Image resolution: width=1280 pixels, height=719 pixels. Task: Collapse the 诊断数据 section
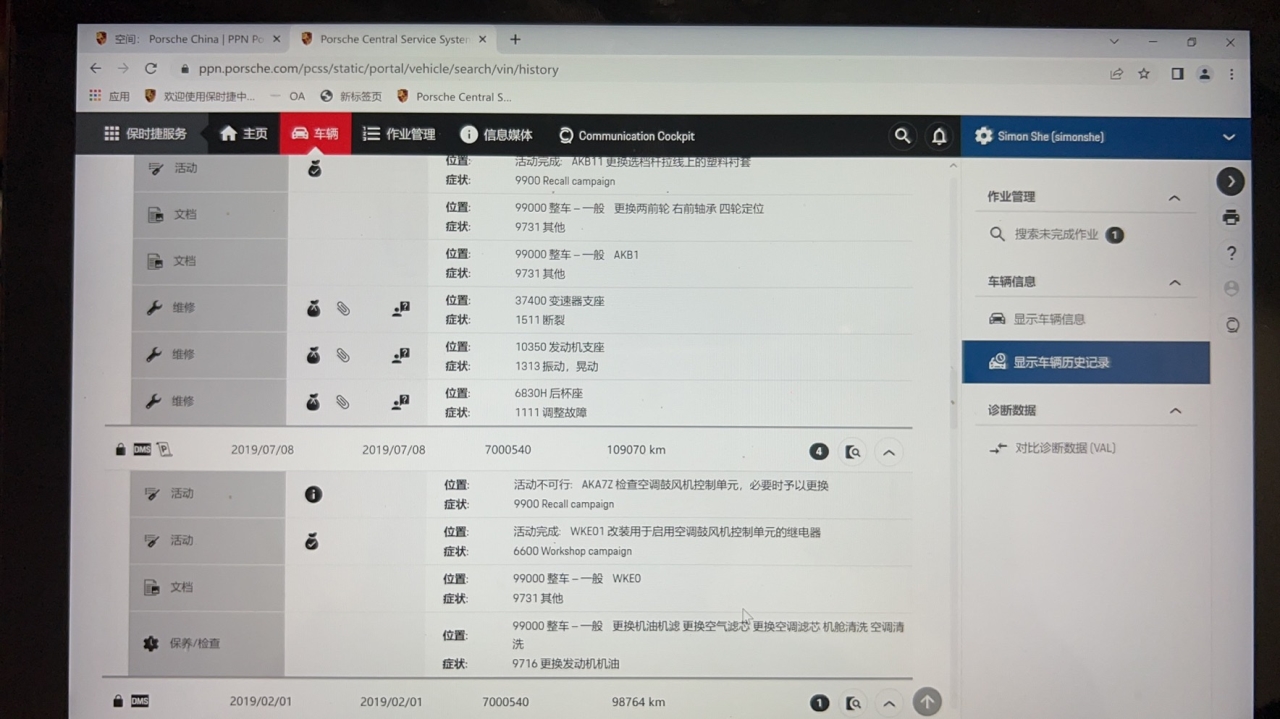point(1175,411)
